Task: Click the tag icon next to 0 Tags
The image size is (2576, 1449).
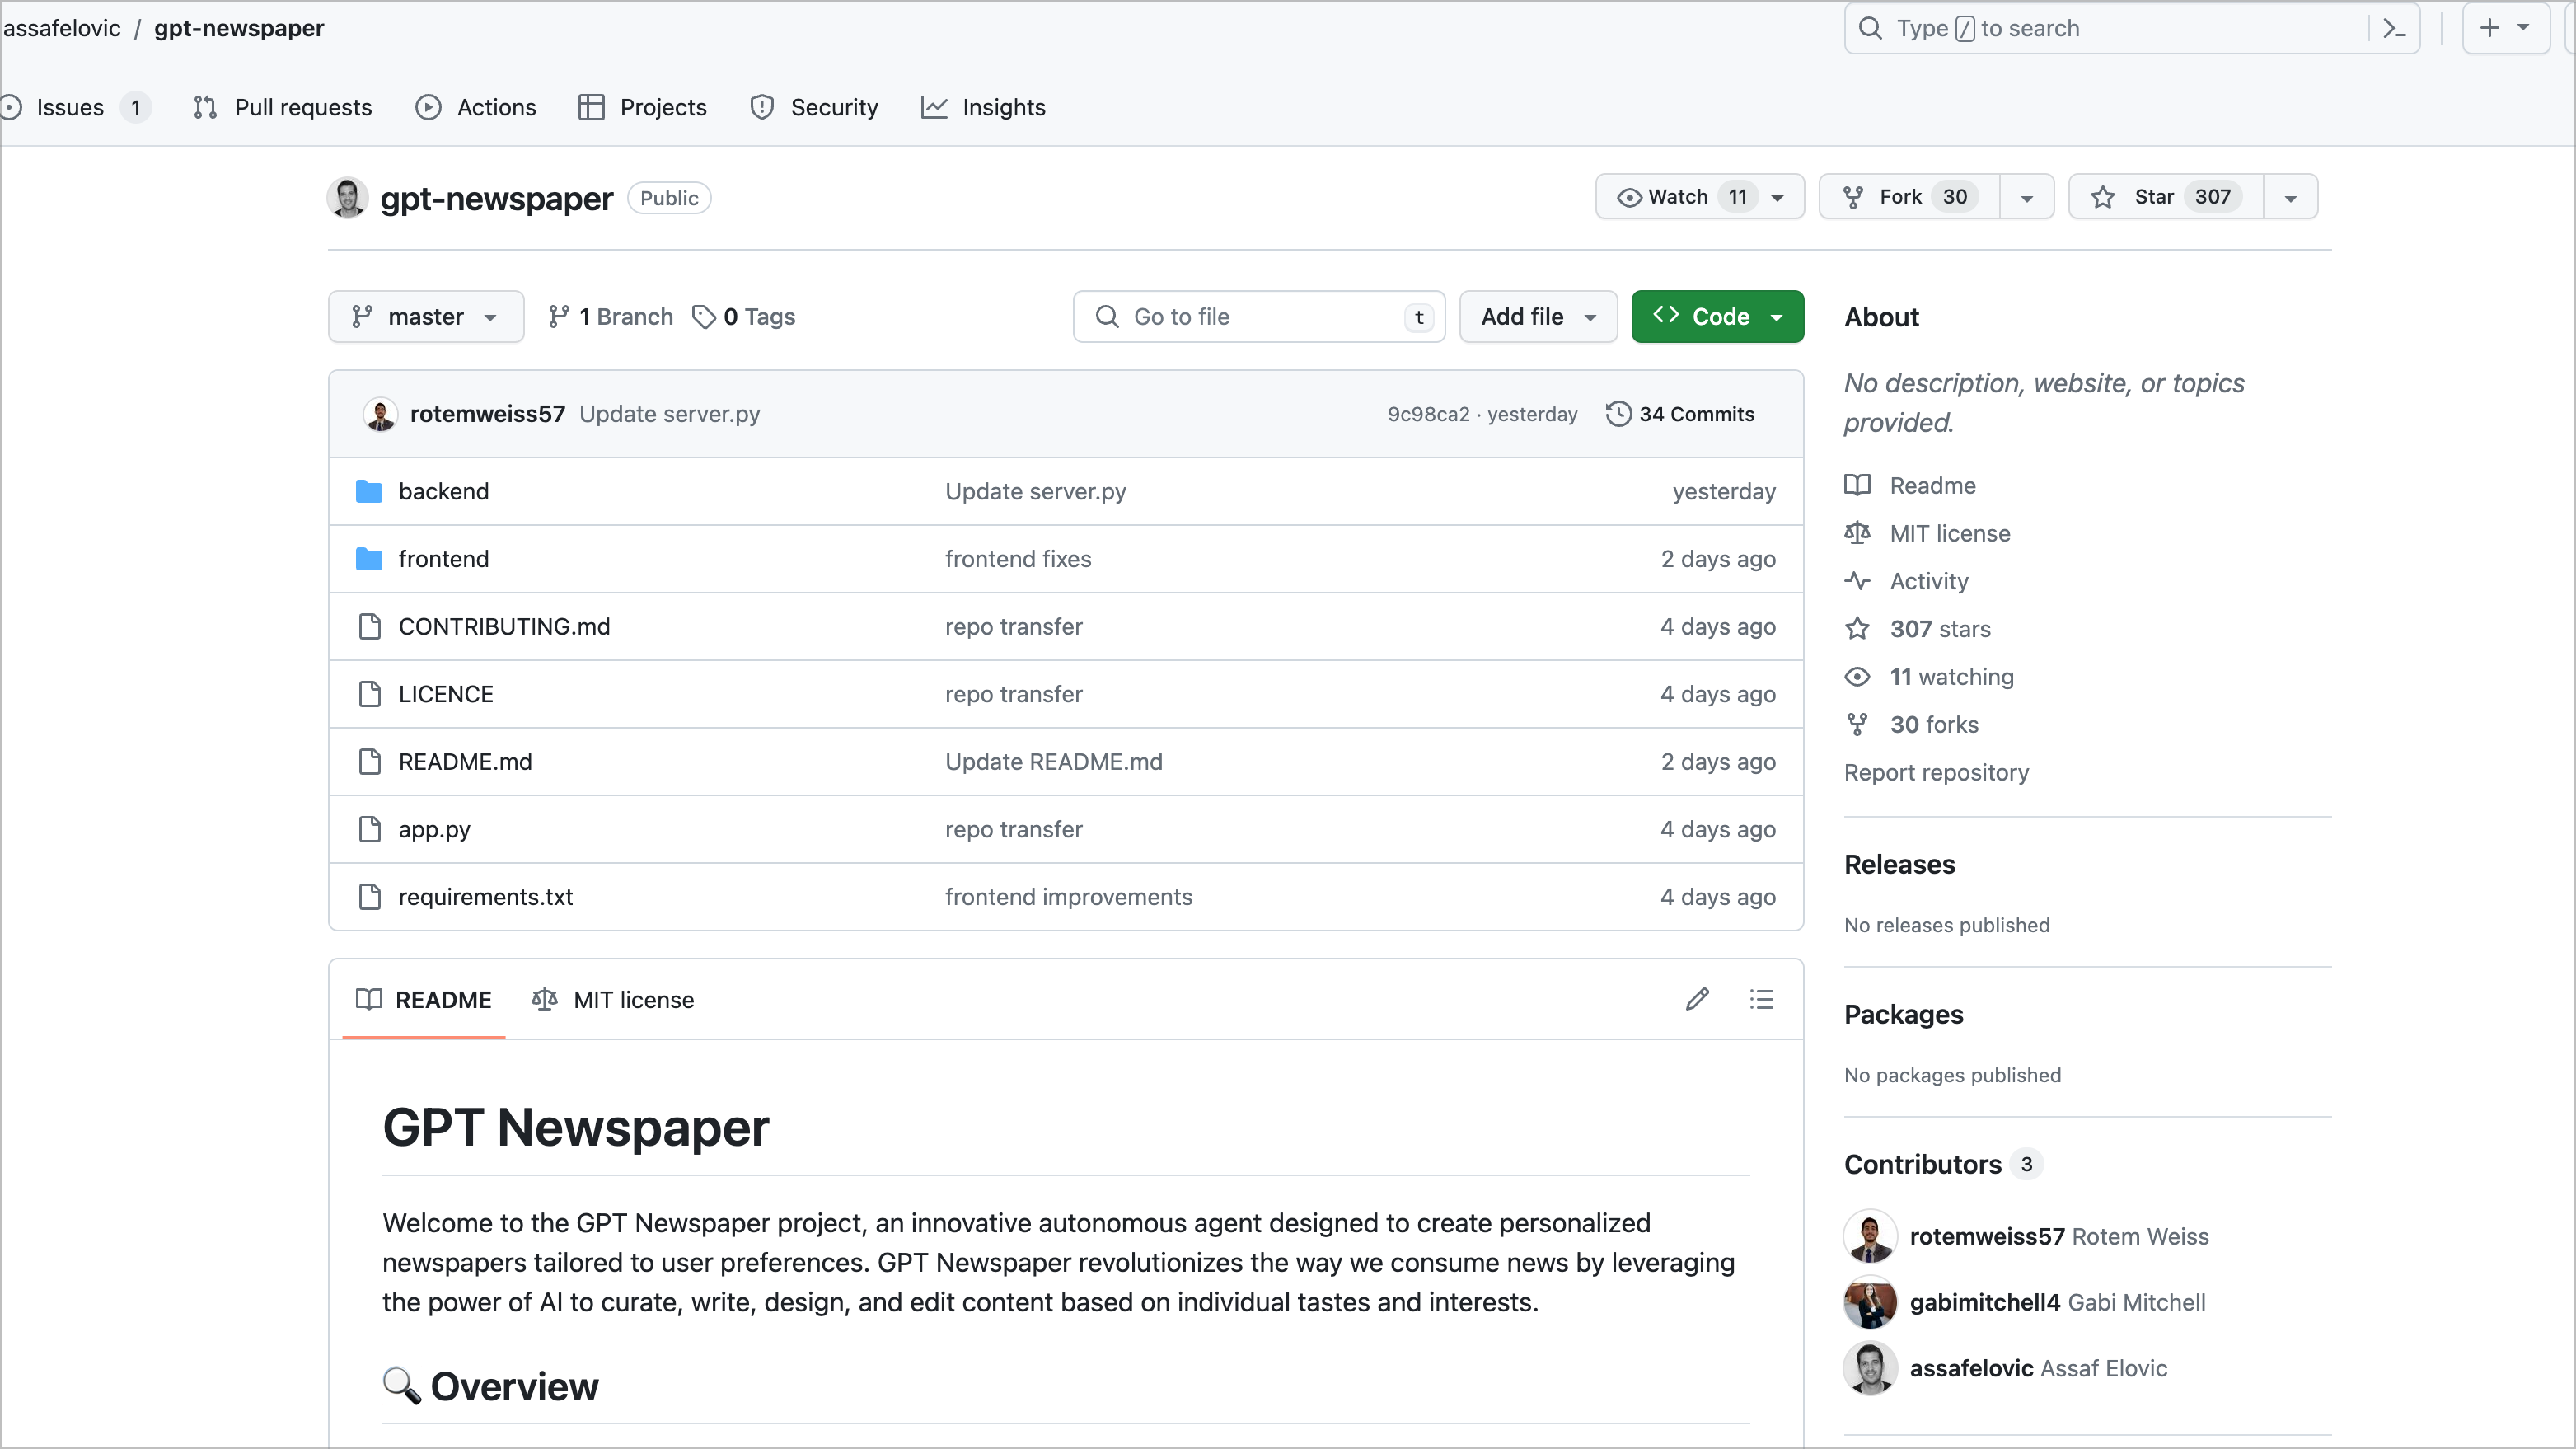Action: pos(704,317)
